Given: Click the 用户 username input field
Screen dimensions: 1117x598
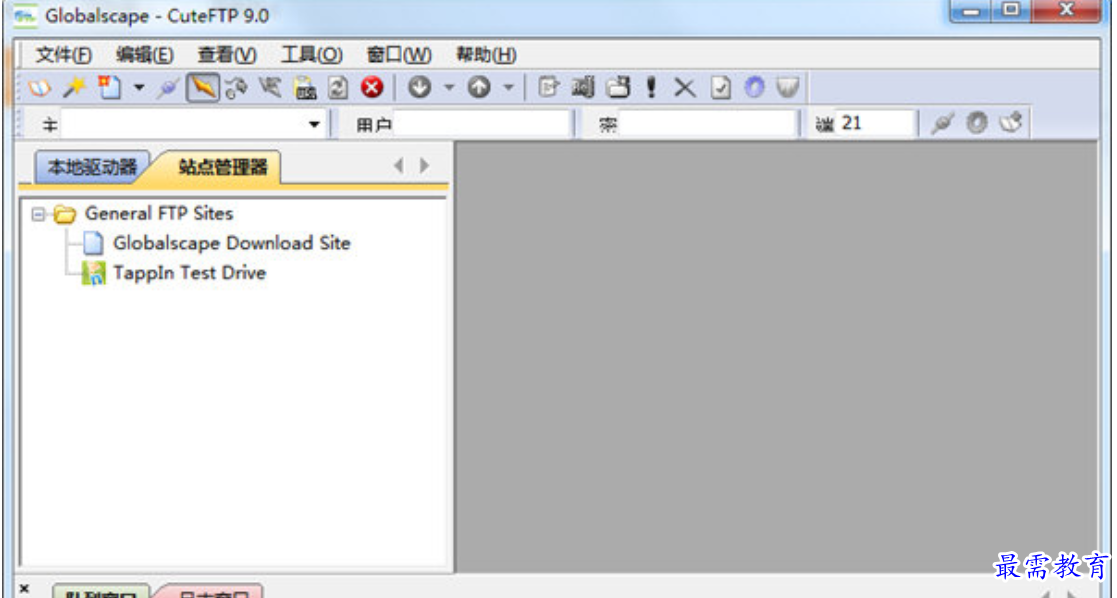Looking at the screenshot, I should 482,124.
